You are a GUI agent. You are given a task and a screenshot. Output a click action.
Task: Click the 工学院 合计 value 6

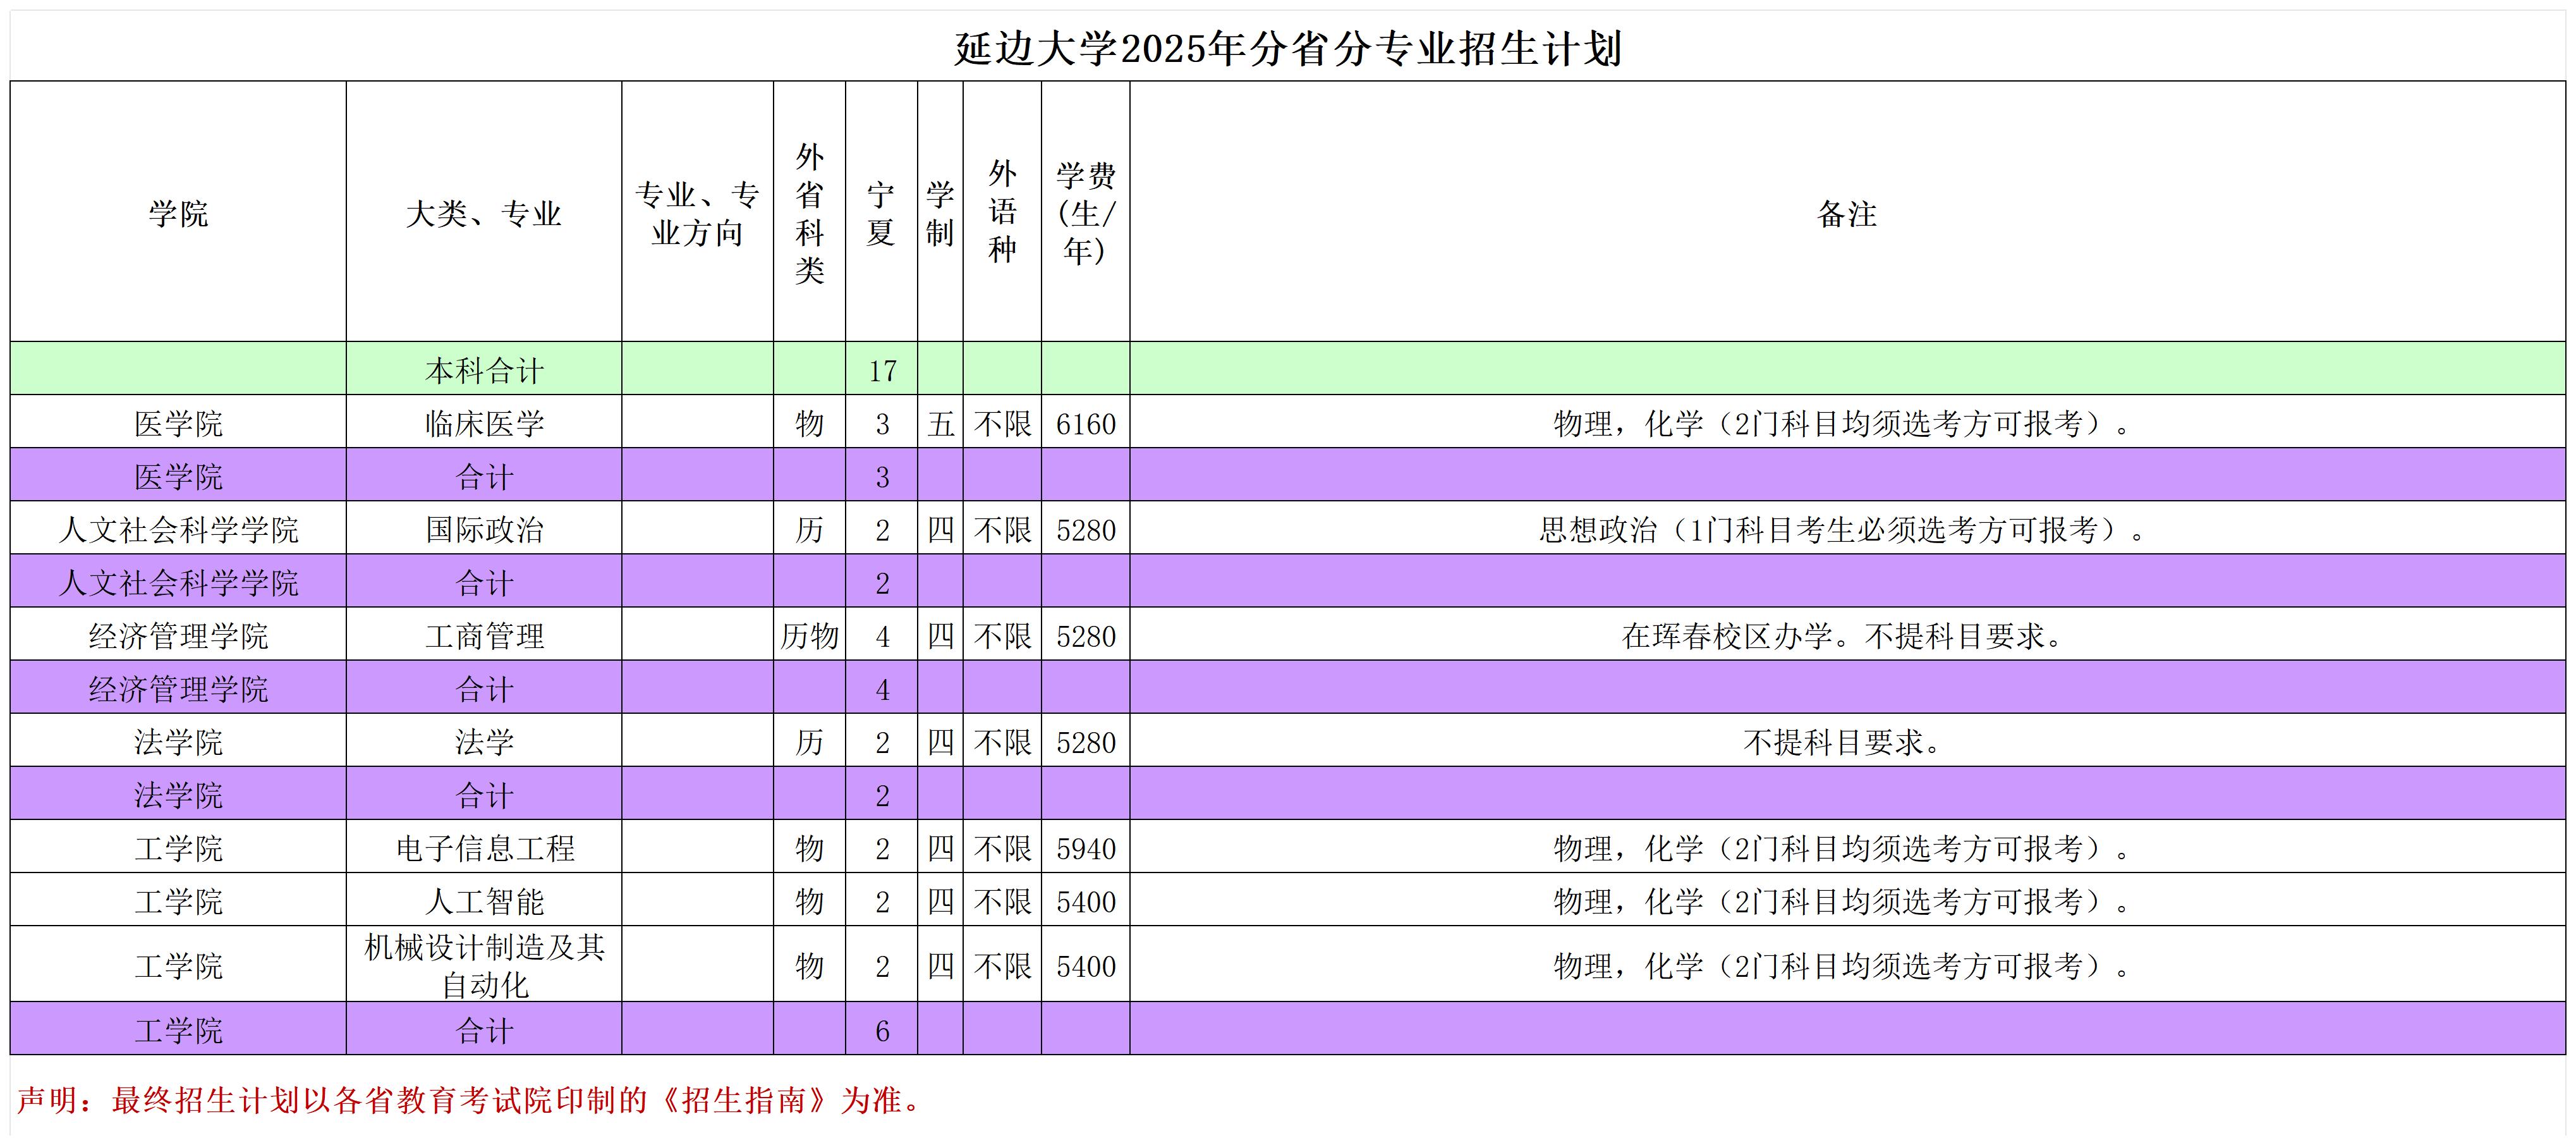pos(881,1029)
